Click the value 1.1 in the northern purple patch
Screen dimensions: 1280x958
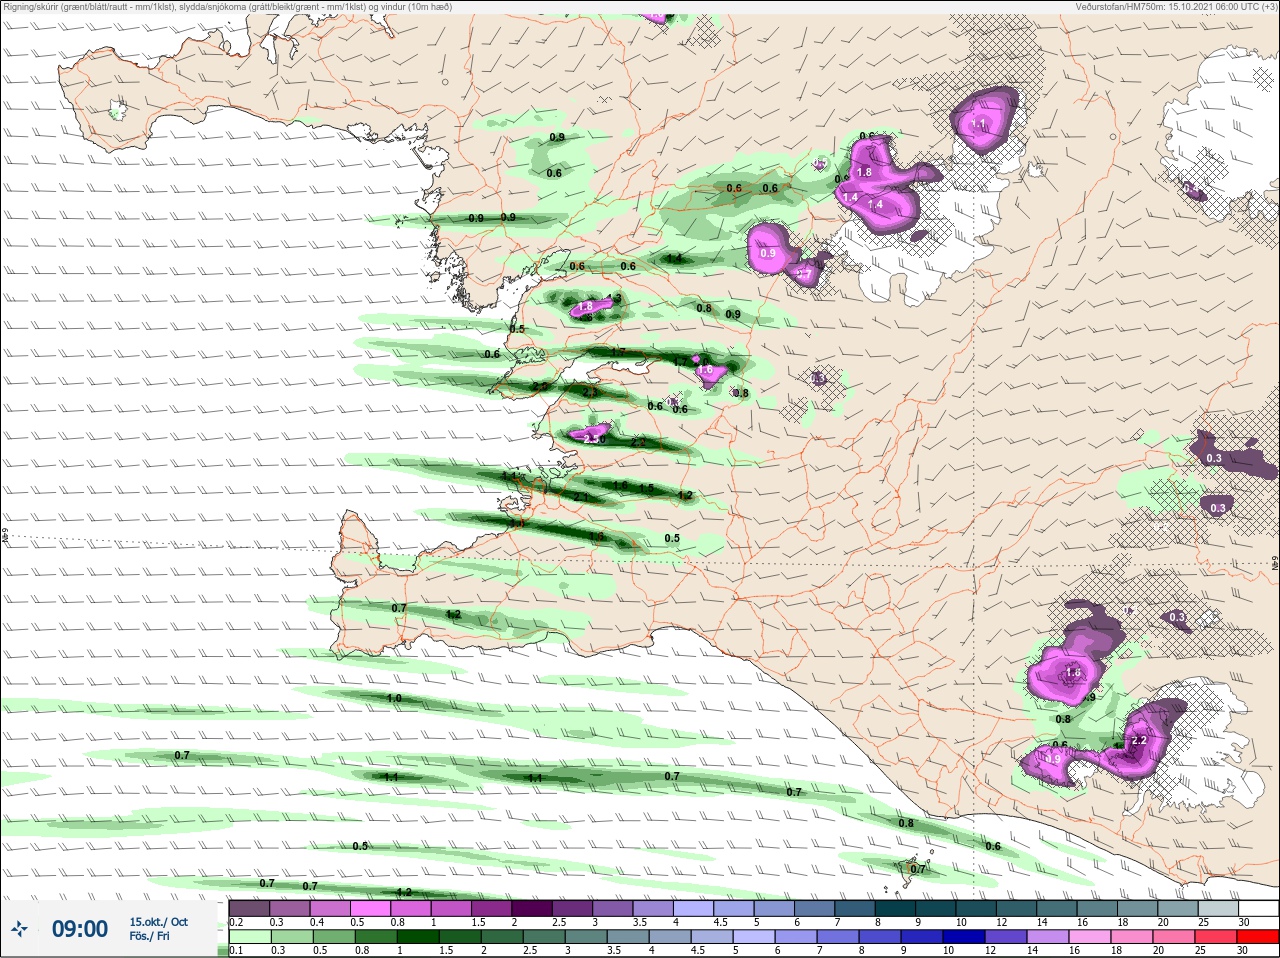tap(979, 124)
